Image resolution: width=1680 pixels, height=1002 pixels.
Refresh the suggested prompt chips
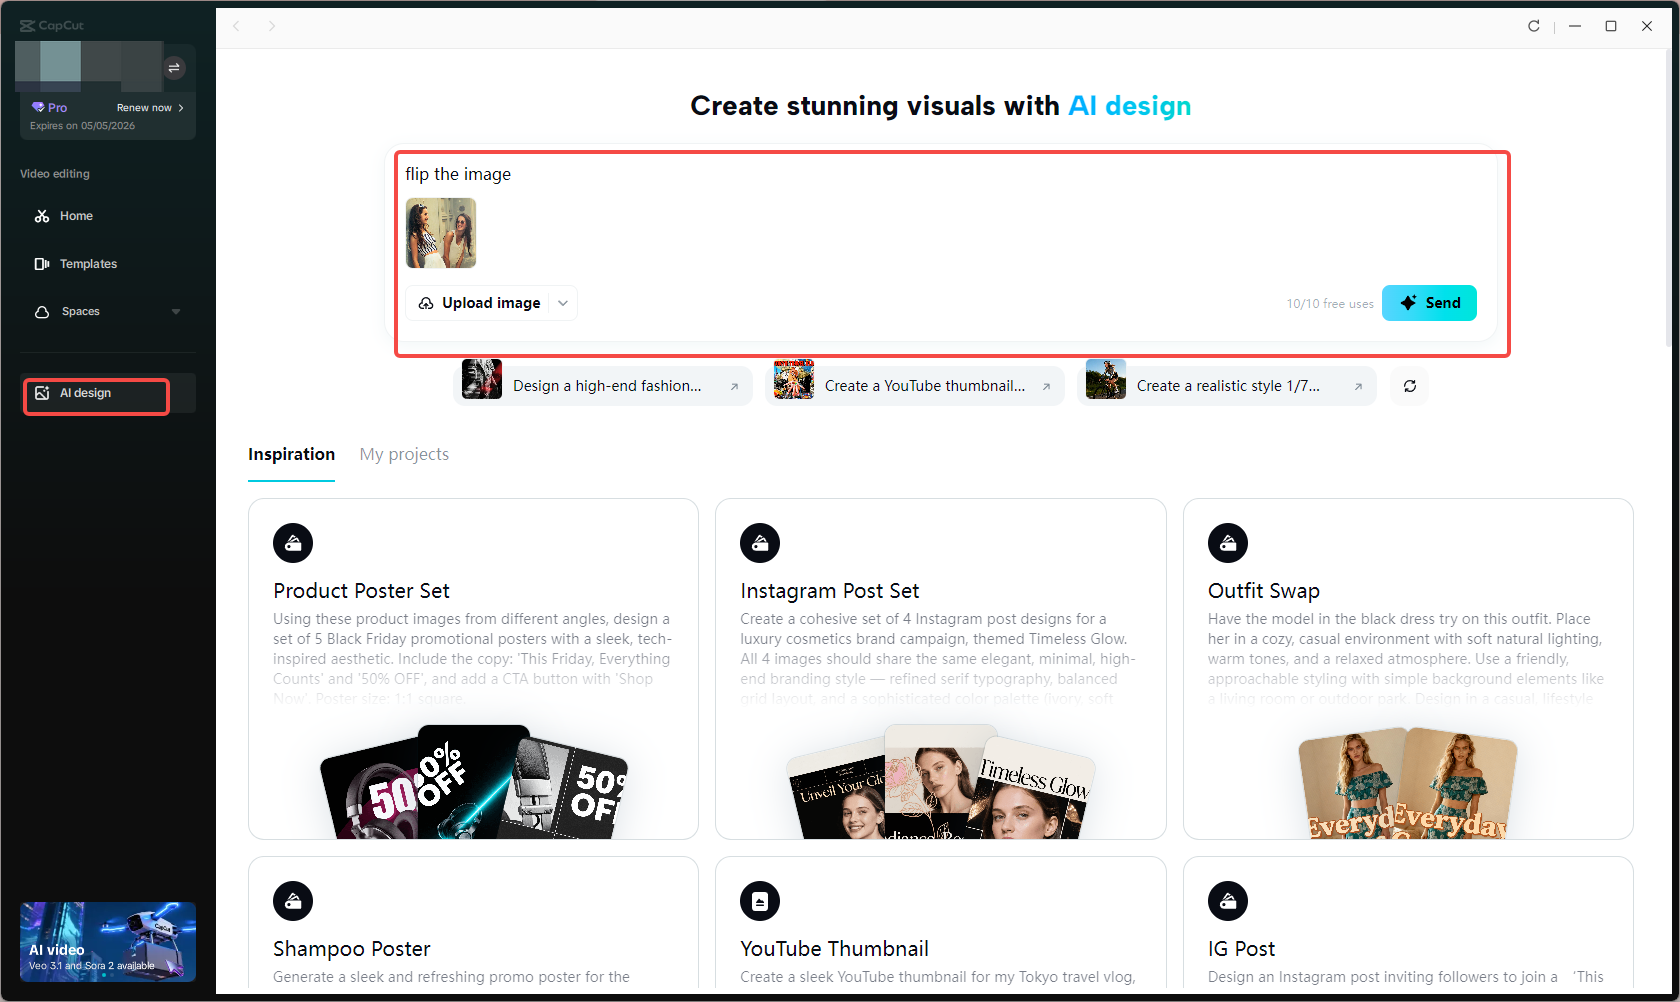[x=1409, y=385]
